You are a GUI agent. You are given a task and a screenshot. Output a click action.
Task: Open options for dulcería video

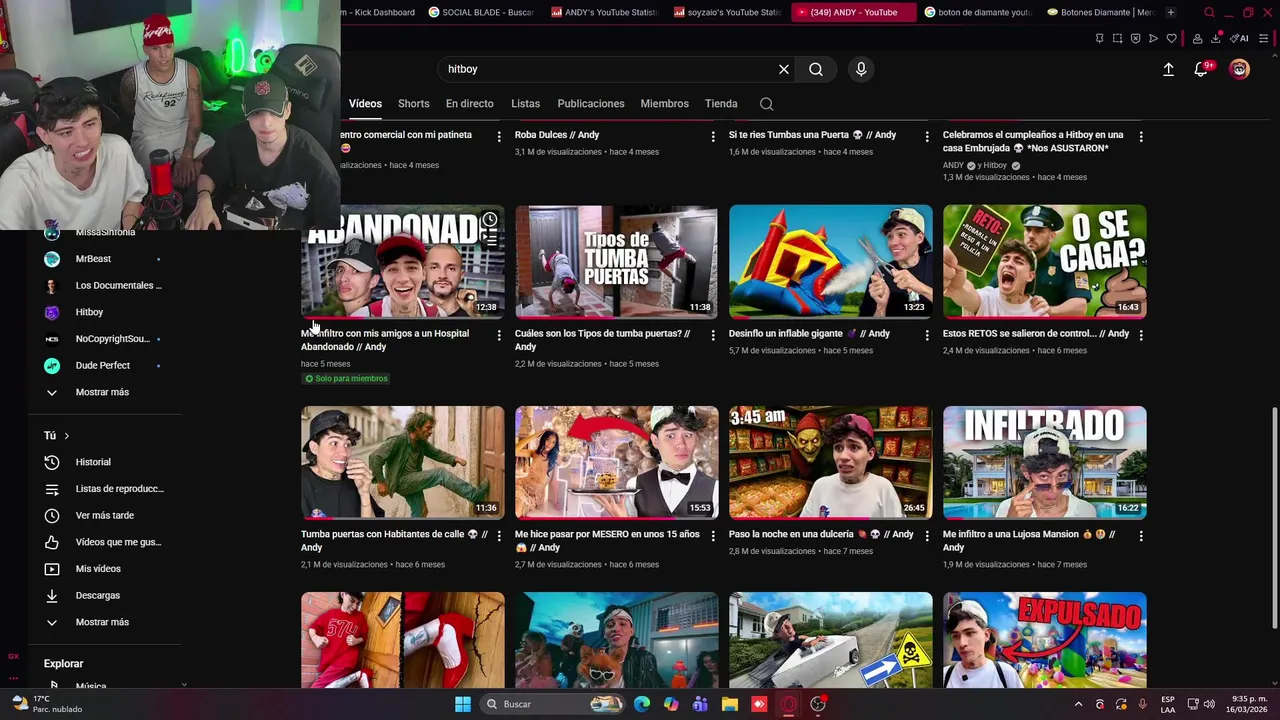point(927,536)
